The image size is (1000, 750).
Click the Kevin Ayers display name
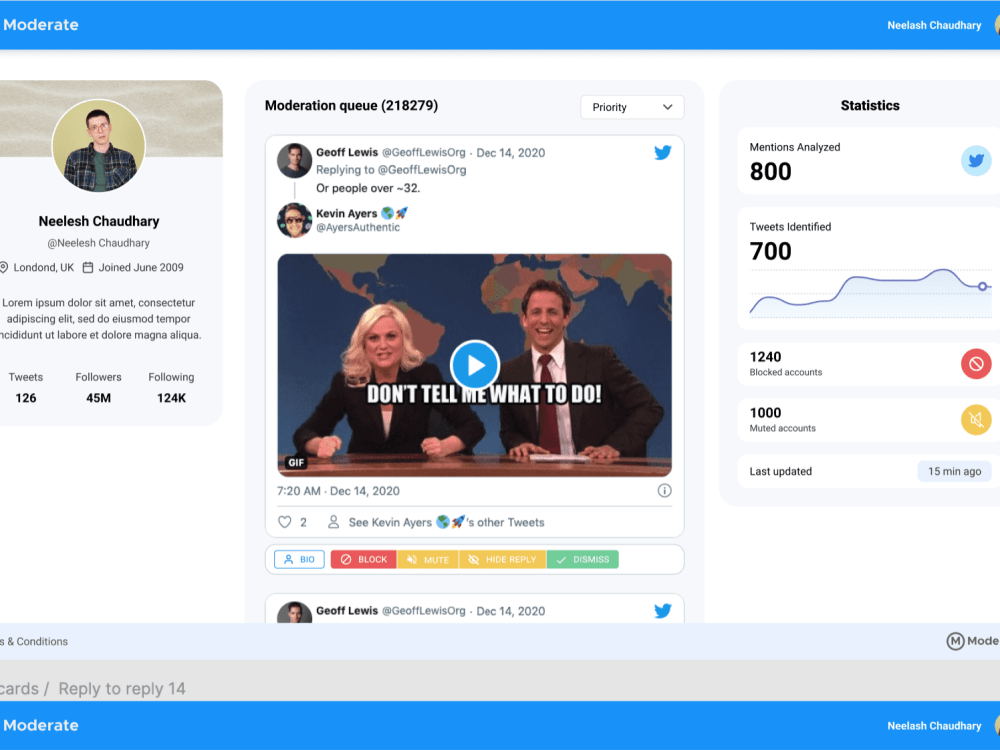(x=346, y=214)
